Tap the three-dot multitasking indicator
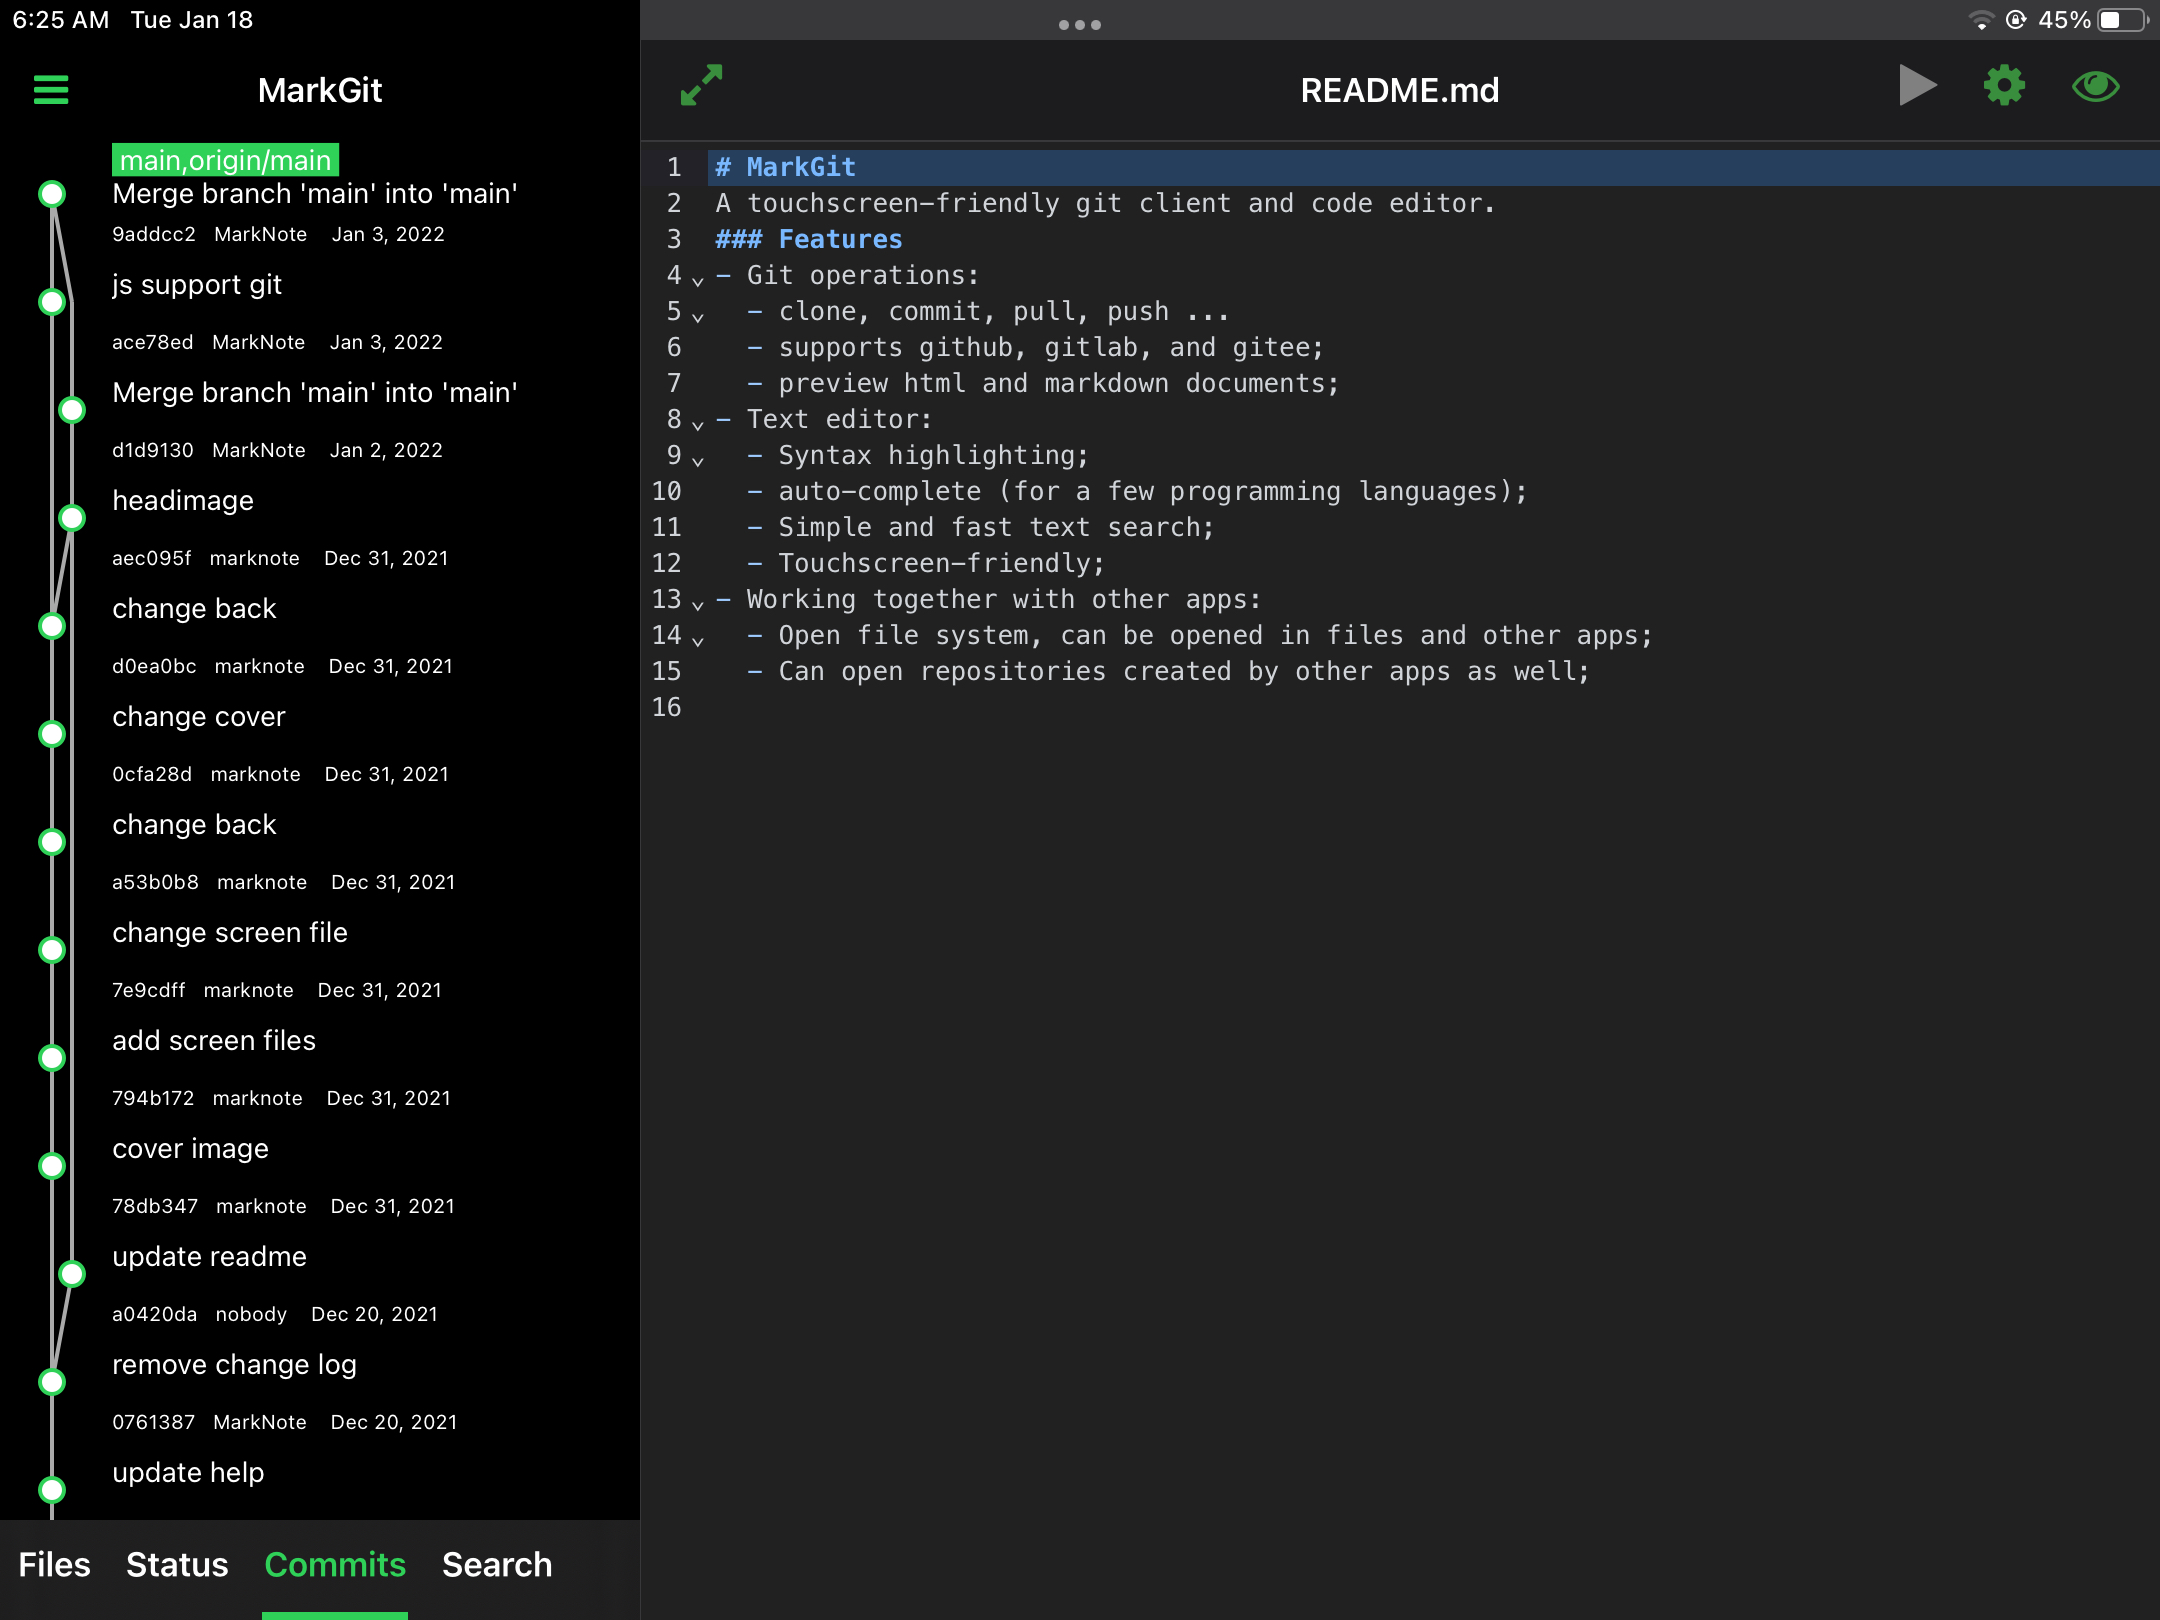This screenshot has height=1620, width=2160. [1079, 25]
